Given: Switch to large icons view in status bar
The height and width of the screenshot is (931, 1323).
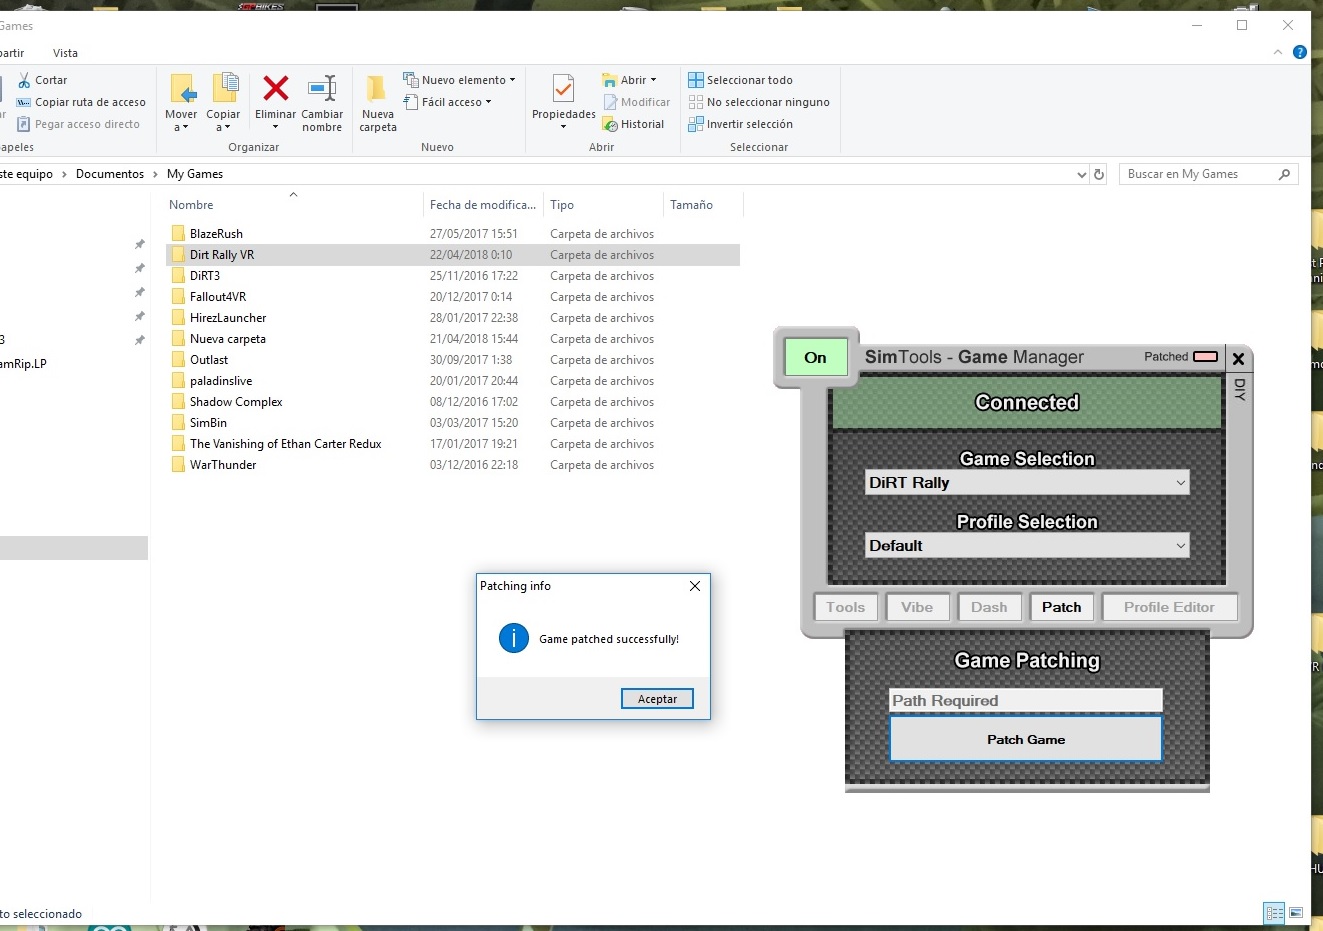Looking at the screenshot, I should click(x=1296, y=913).
